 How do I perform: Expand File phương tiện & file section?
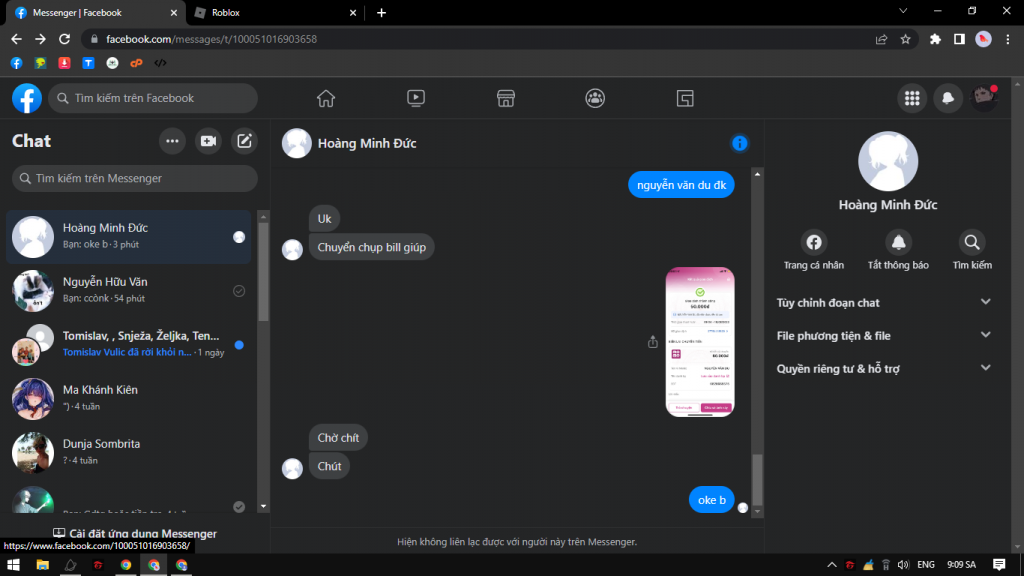884,336
